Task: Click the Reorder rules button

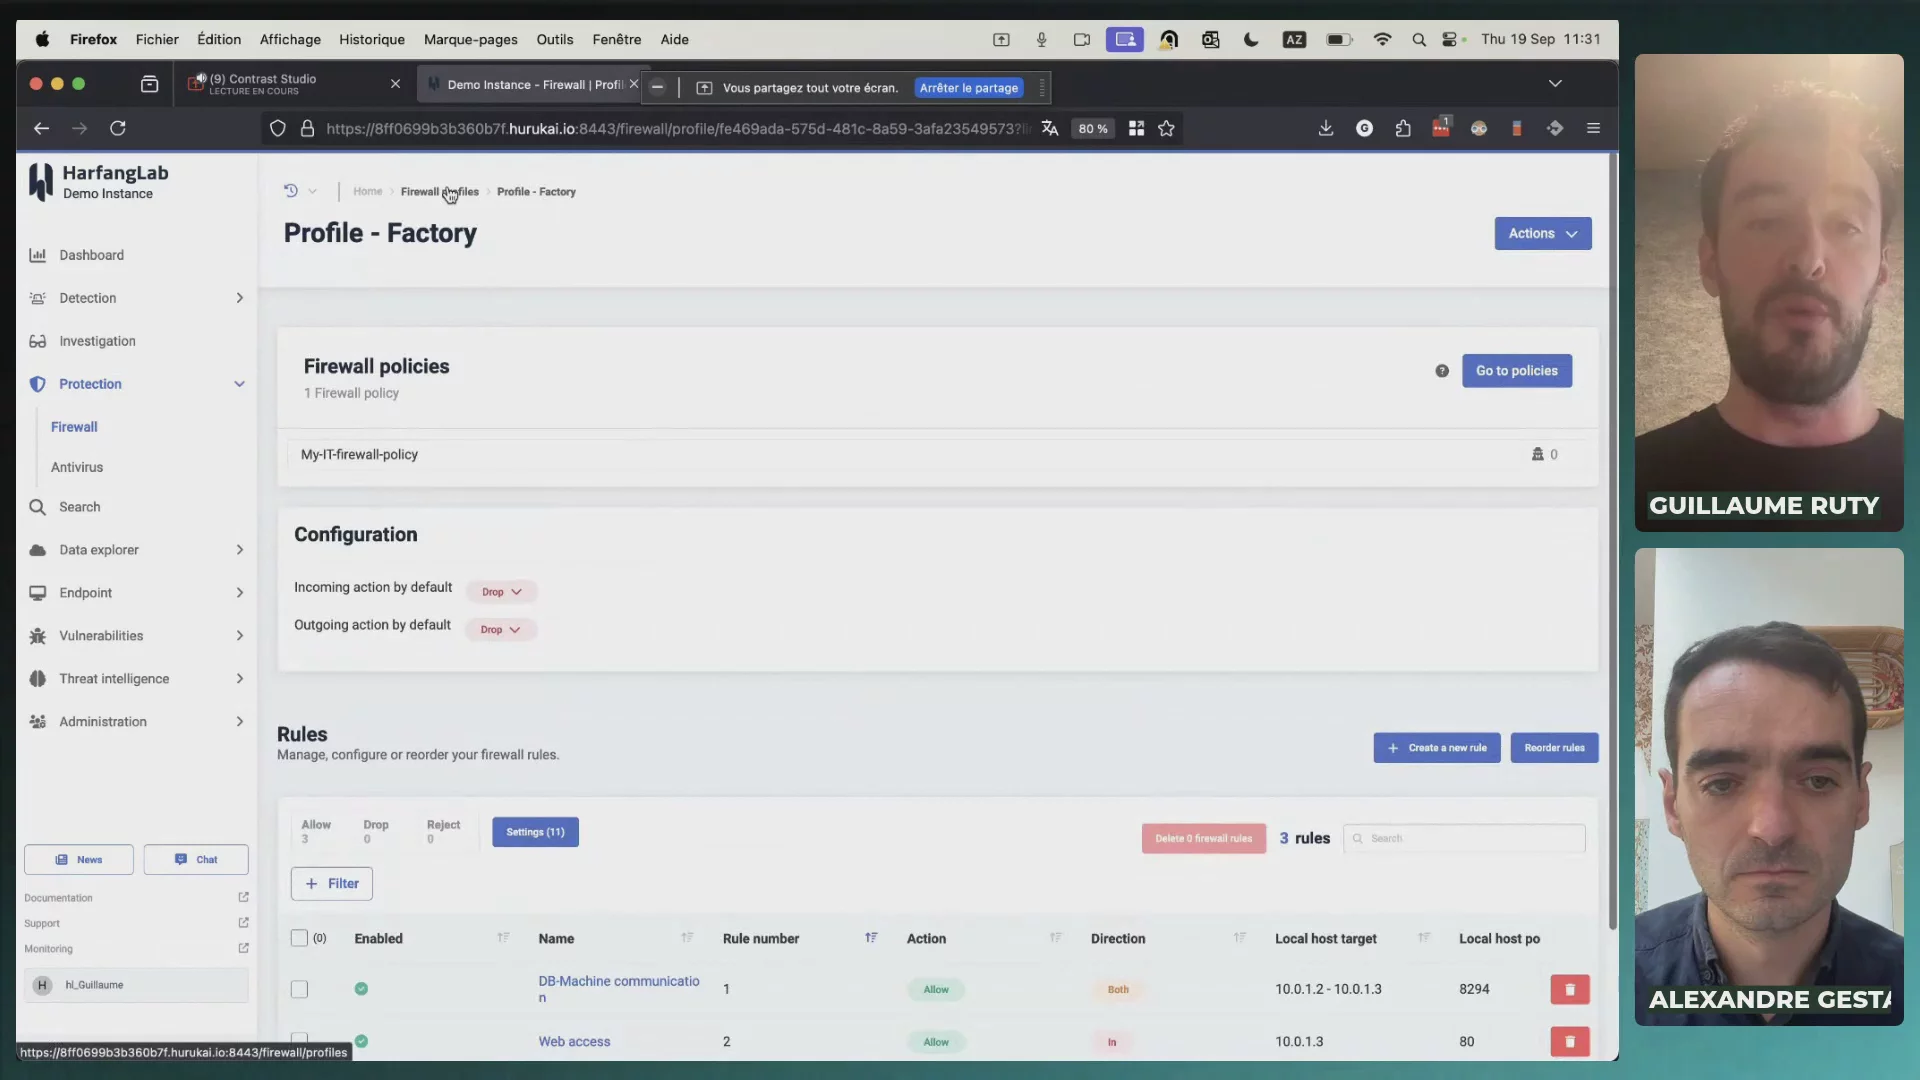Action: (x=1555, y=748)
